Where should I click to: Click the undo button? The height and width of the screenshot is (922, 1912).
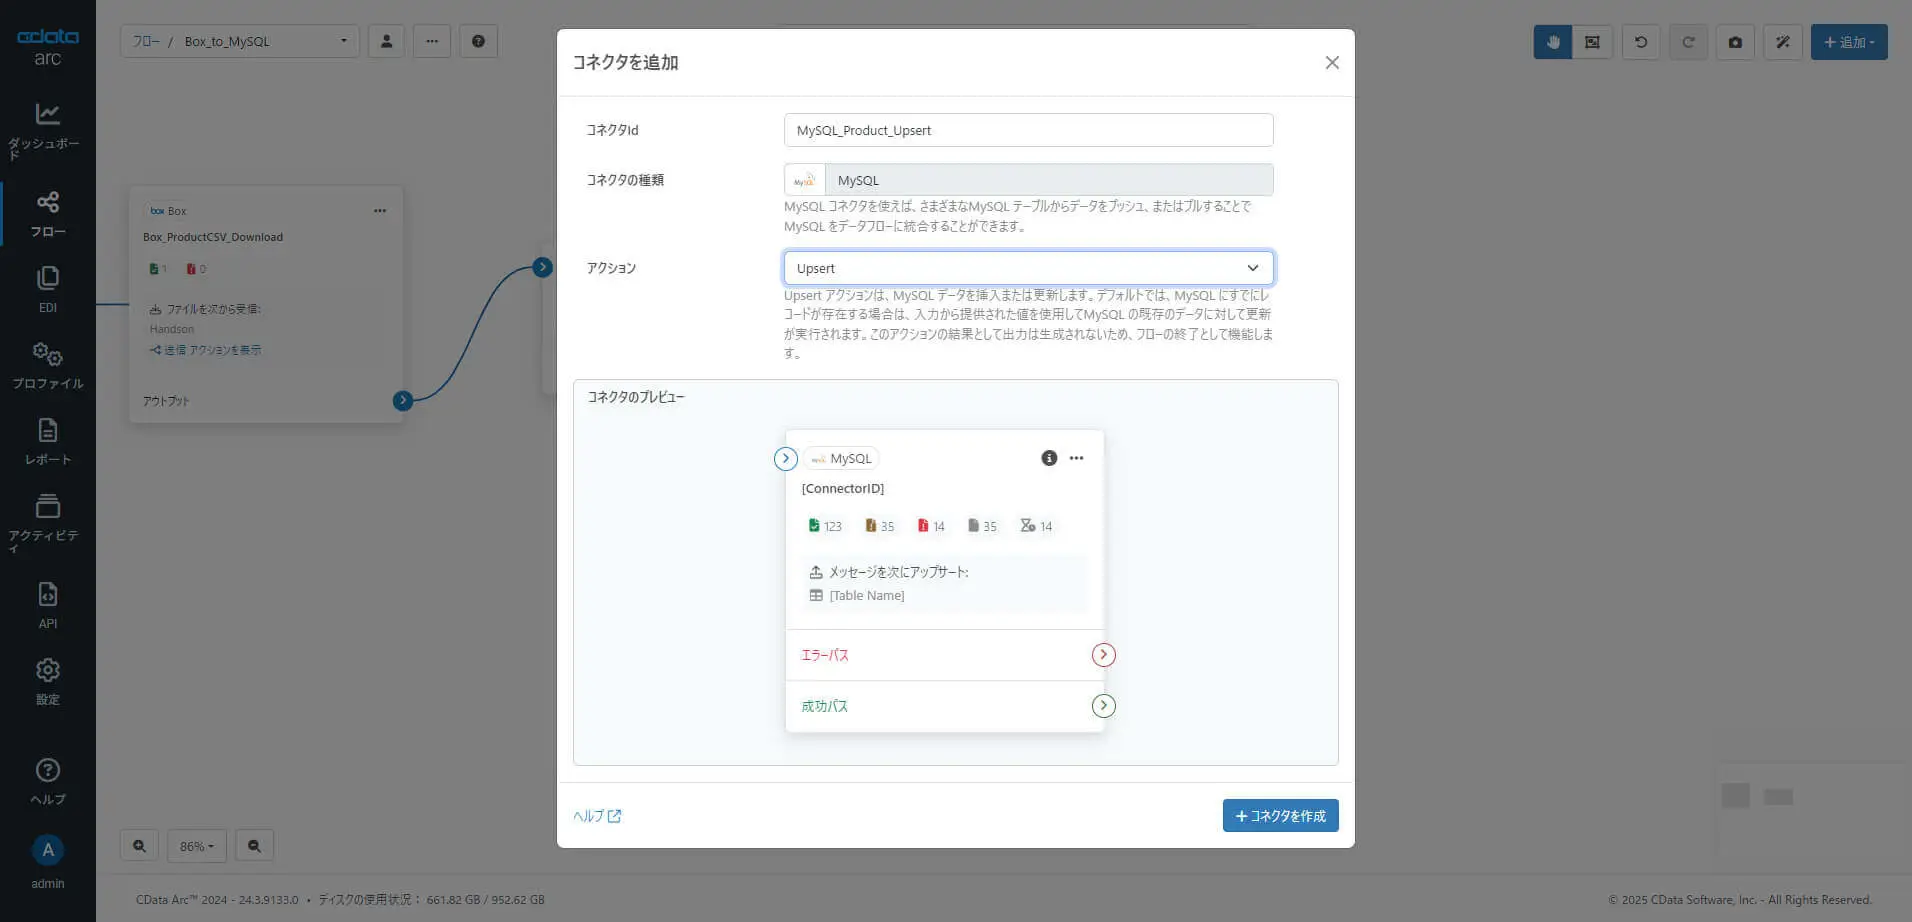click(1641, 42)
